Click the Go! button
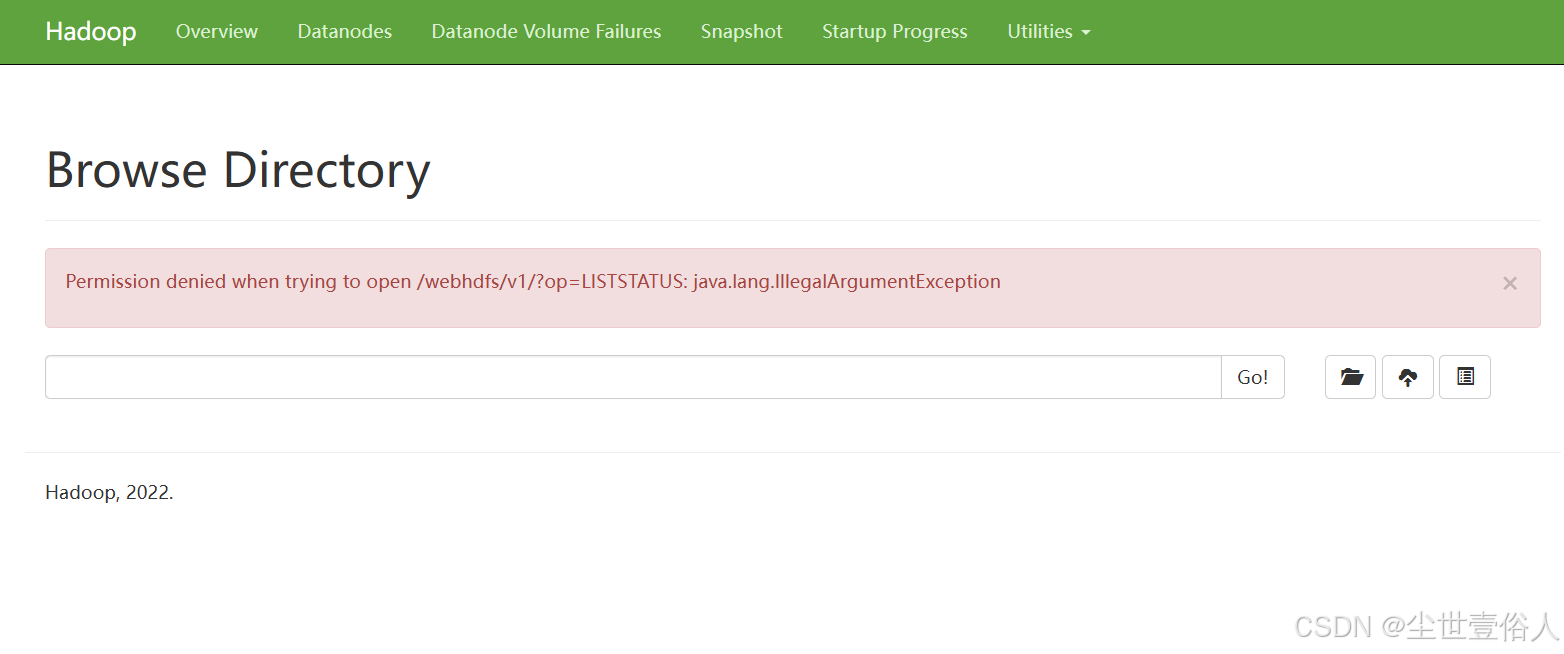 pyautogui.click(x=1253, y=377)
